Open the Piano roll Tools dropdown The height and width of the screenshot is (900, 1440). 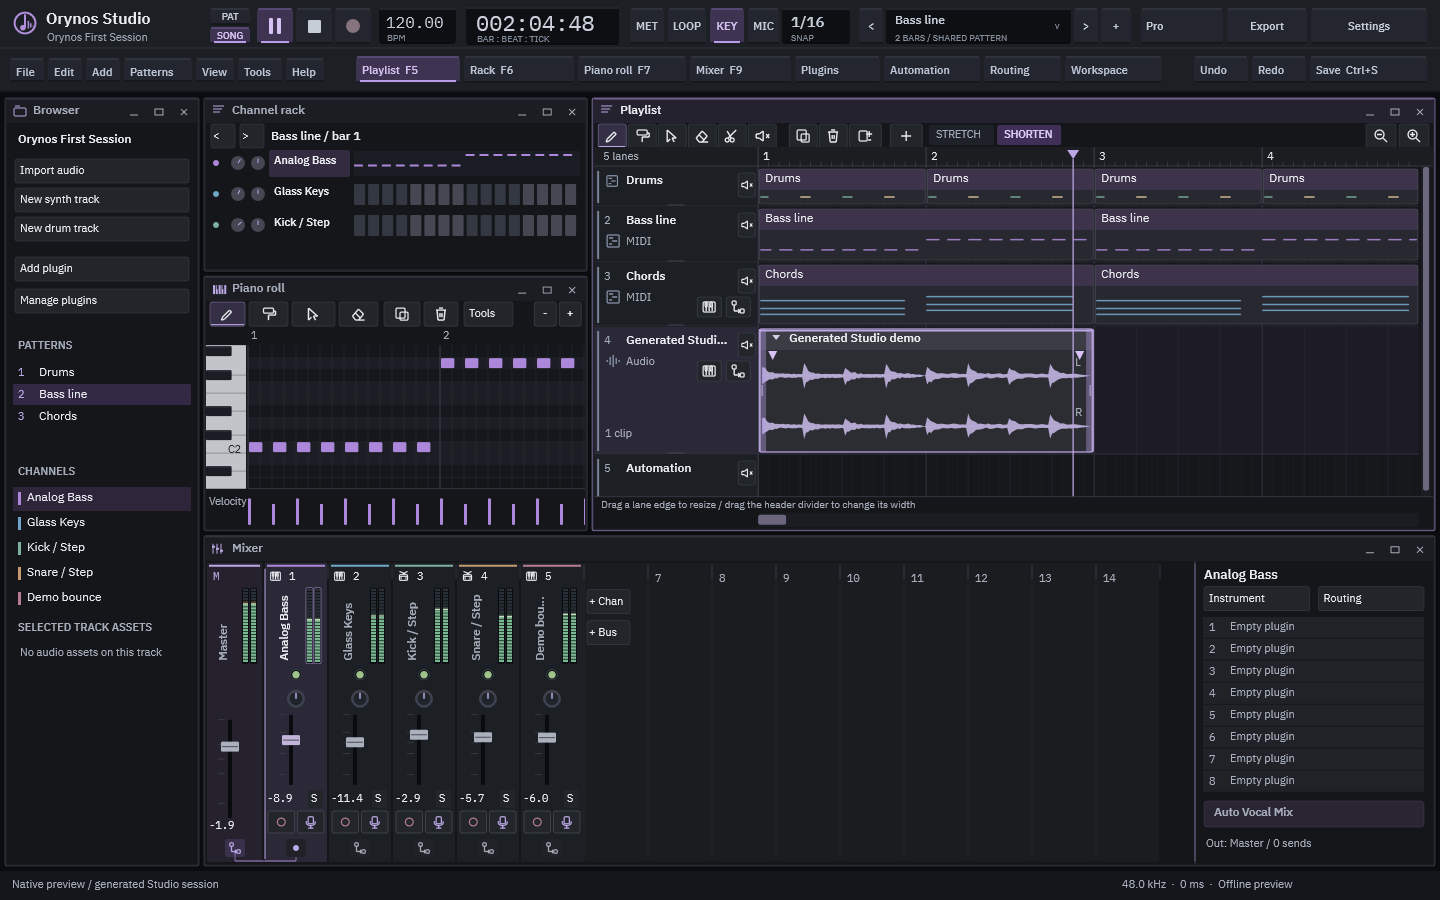(x=488, y=314)
